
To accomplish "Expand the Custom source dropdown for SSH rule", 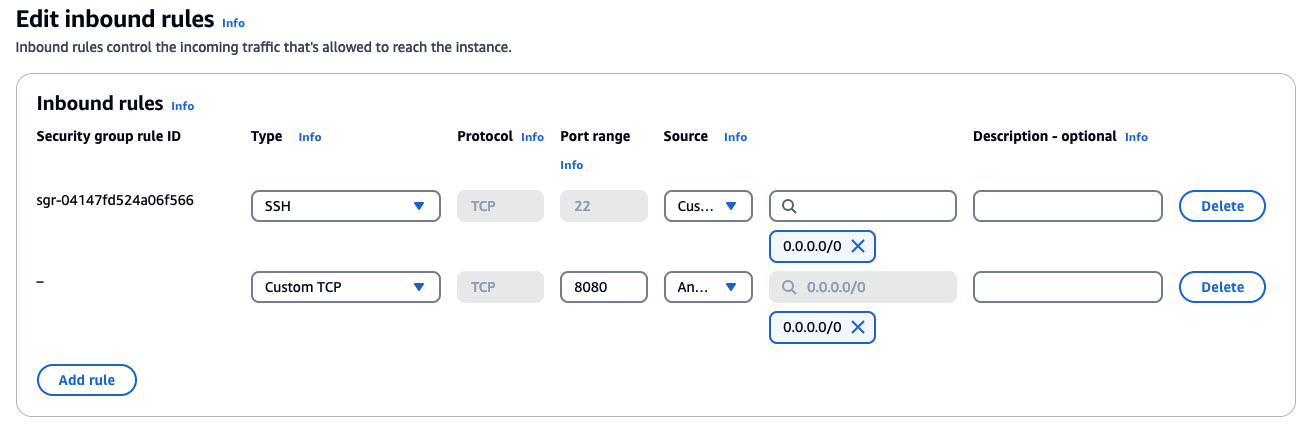I will (707, 206).
